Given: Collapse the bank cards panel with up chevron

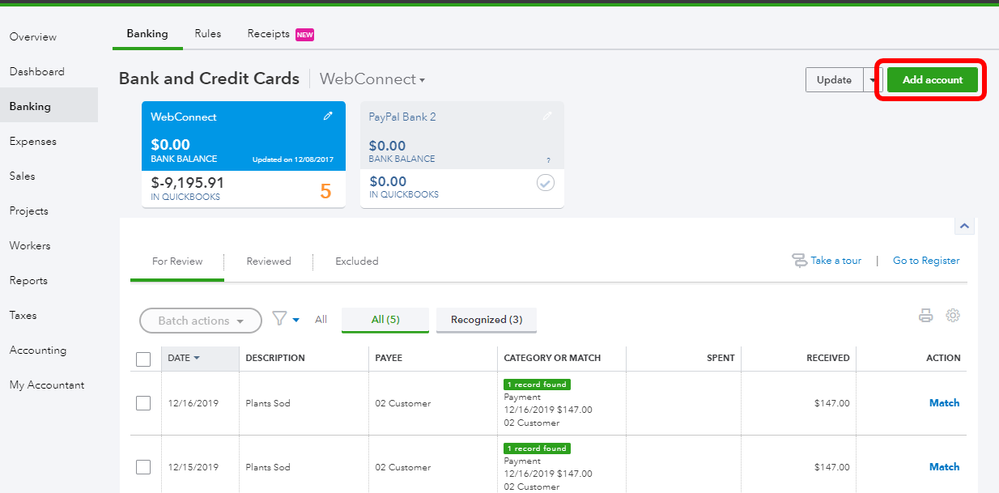Looking at the screenshot, I should (x=965, y=225).
